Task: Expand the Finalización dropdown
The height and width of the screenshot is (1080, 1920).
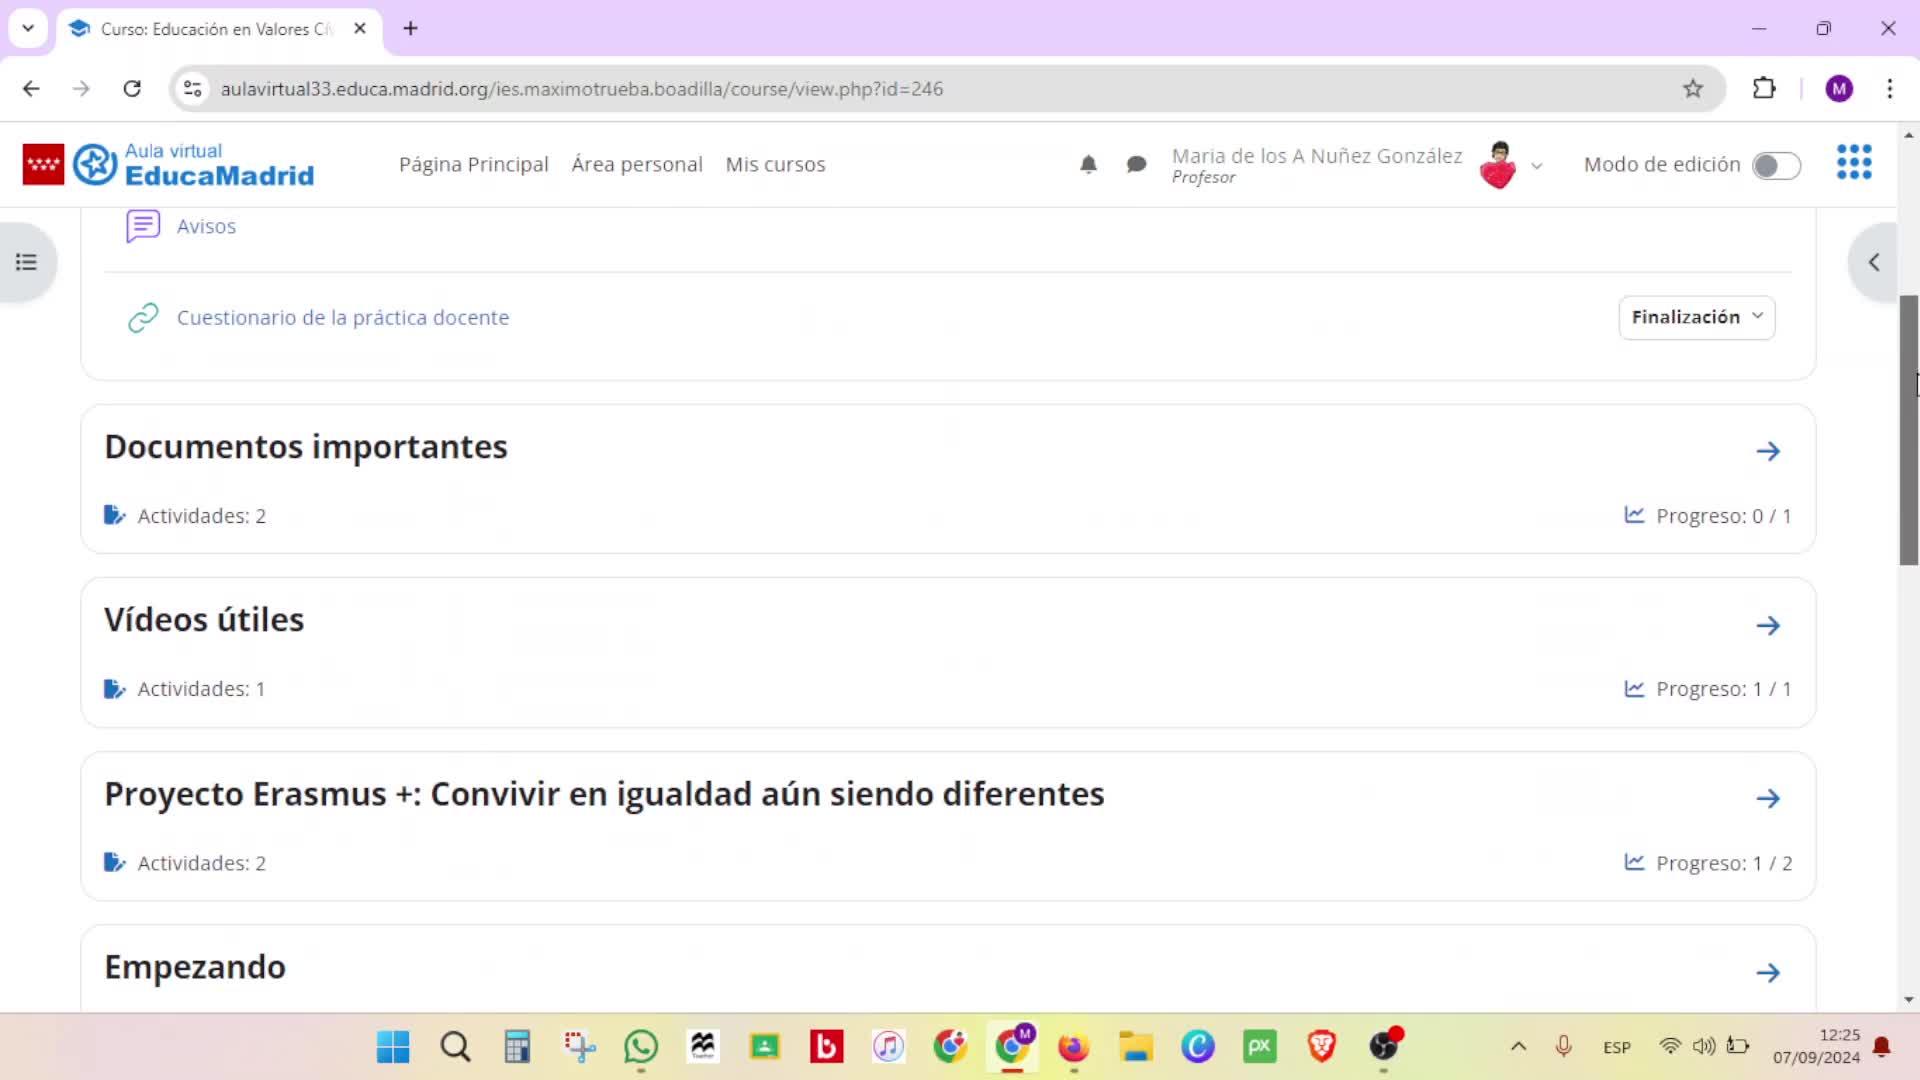Action: [1696, 317]
